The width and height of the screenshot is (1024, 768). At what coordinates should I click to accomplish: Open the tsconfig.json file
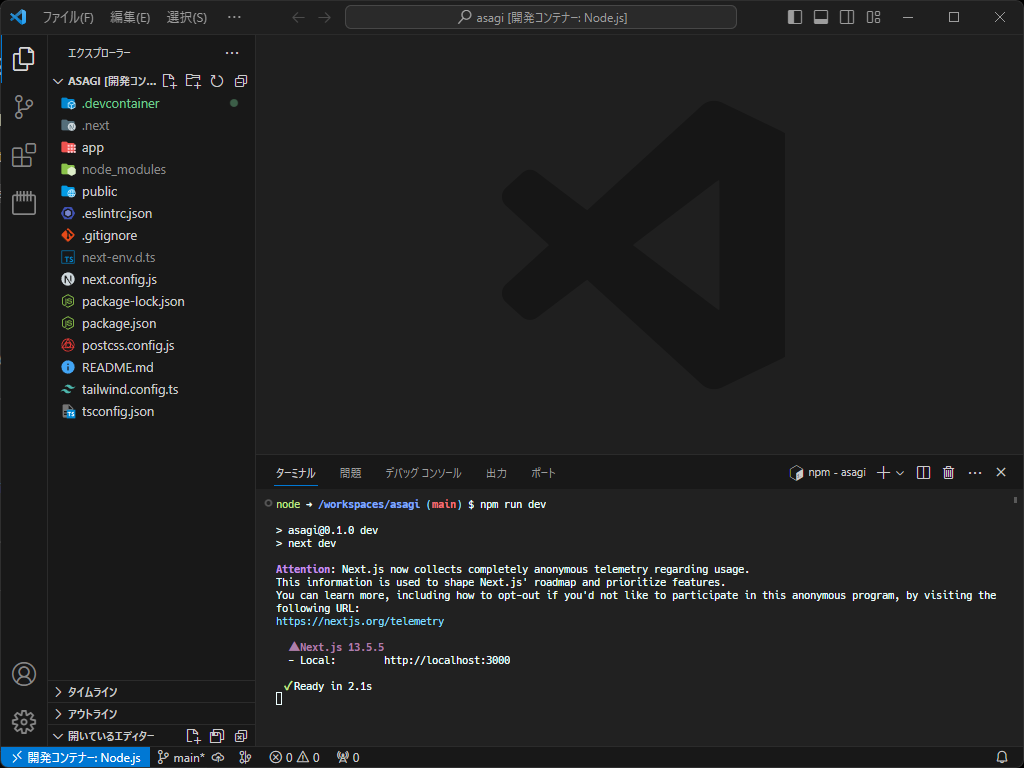(152, 411)
